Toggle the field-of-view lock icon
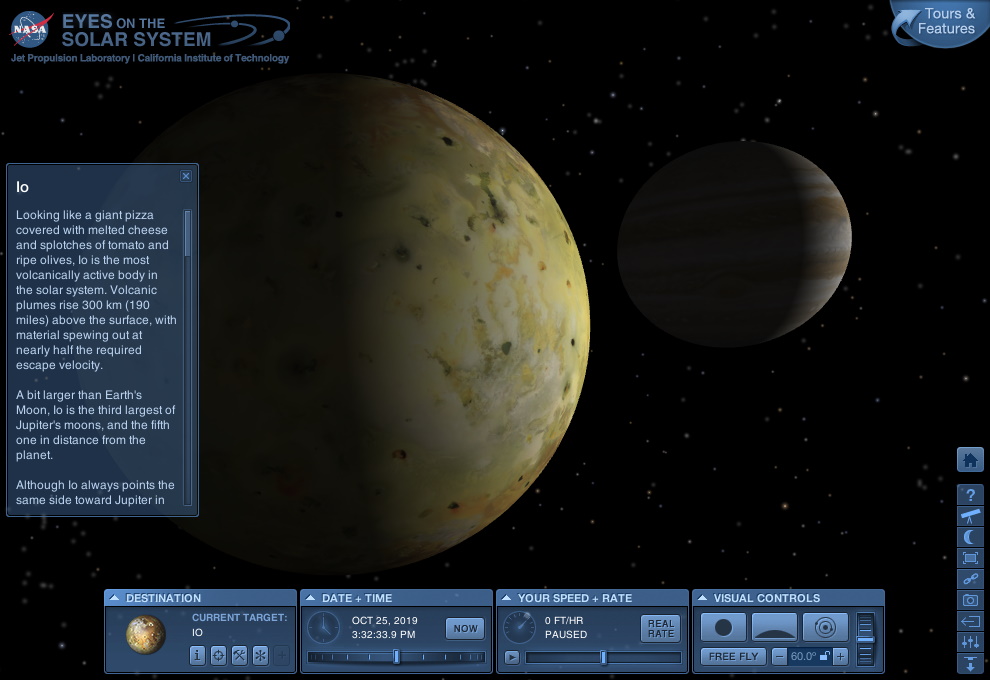Image resolution: width=990 pixels, height=680 pixels. point(824,657)
